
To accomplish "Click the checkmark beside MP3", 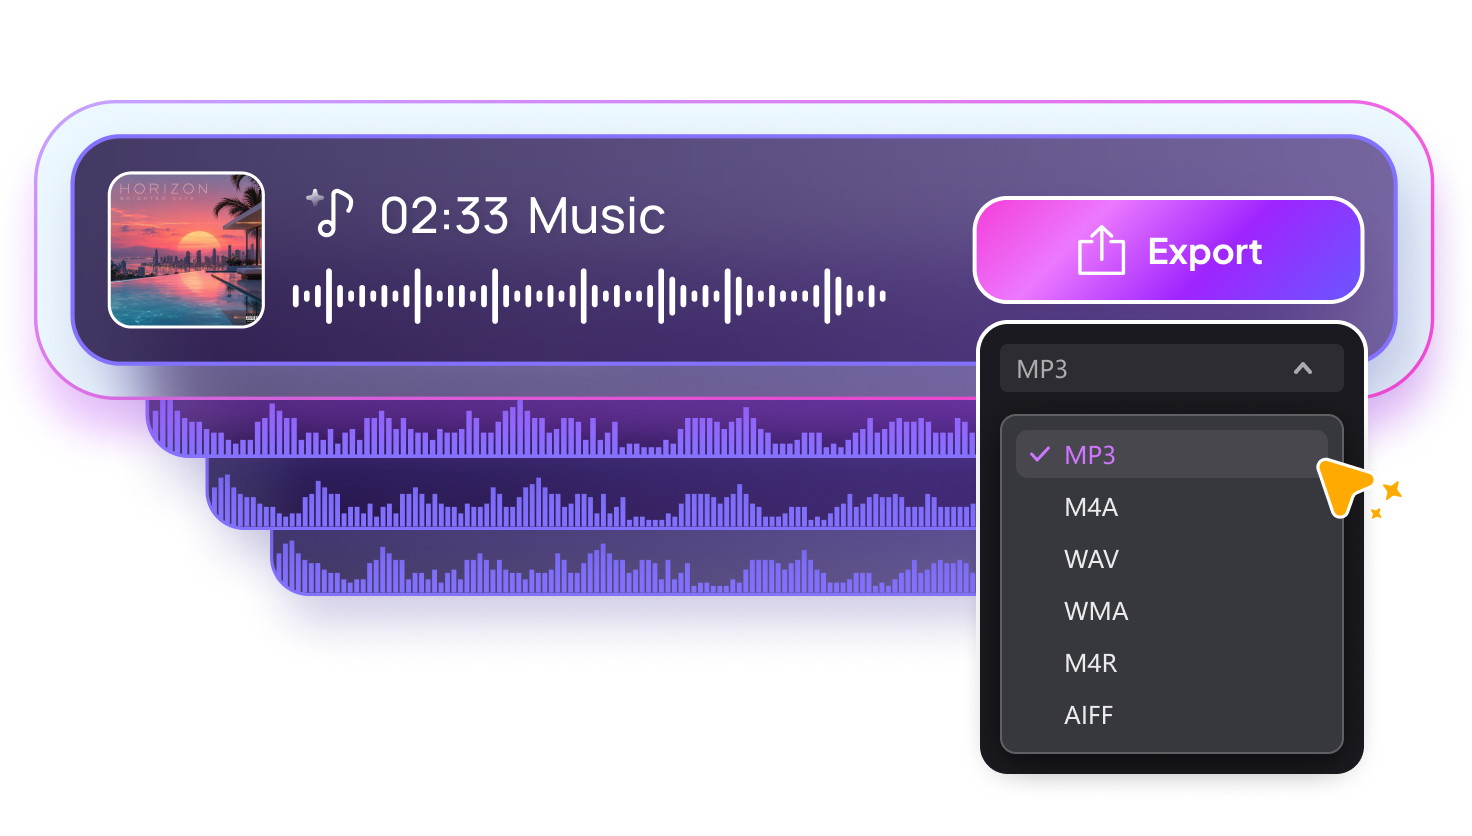I will click(1040, 454).
